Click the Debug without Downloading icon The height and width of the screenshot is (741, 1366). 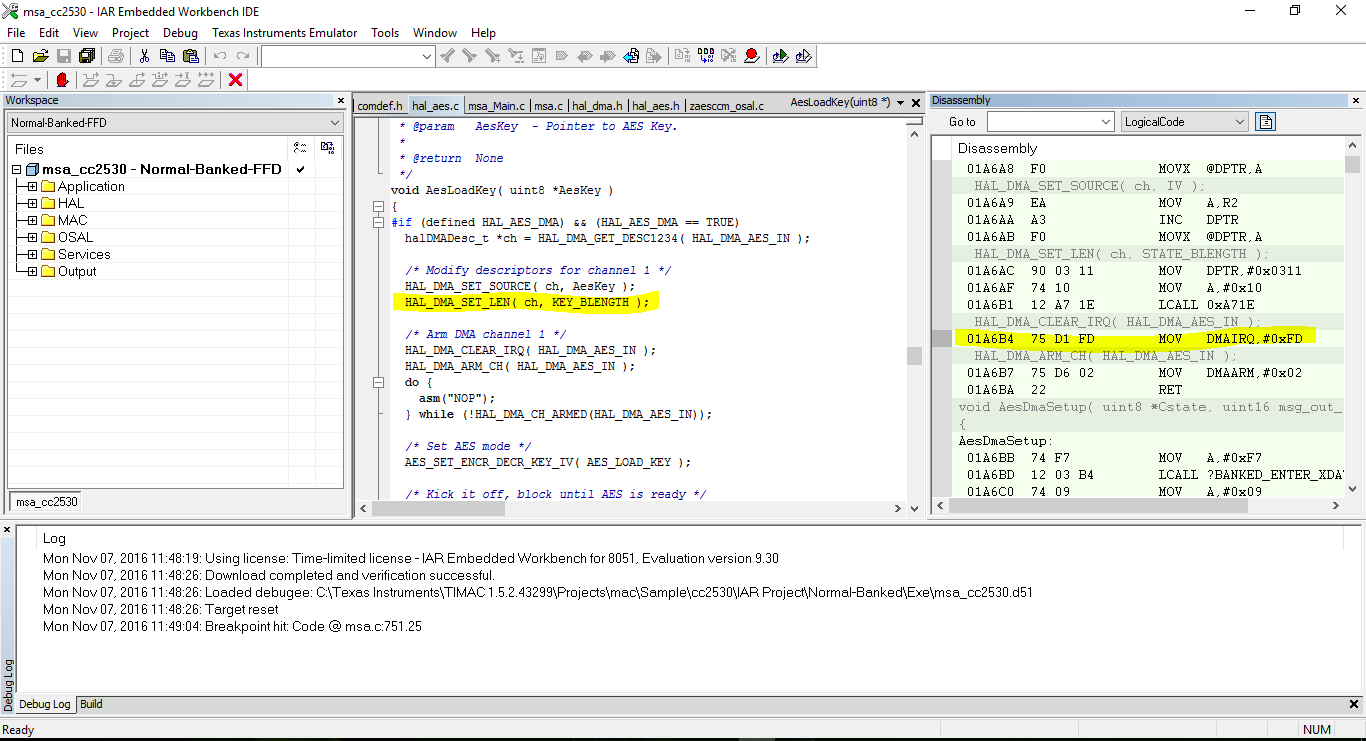[803, 56]
